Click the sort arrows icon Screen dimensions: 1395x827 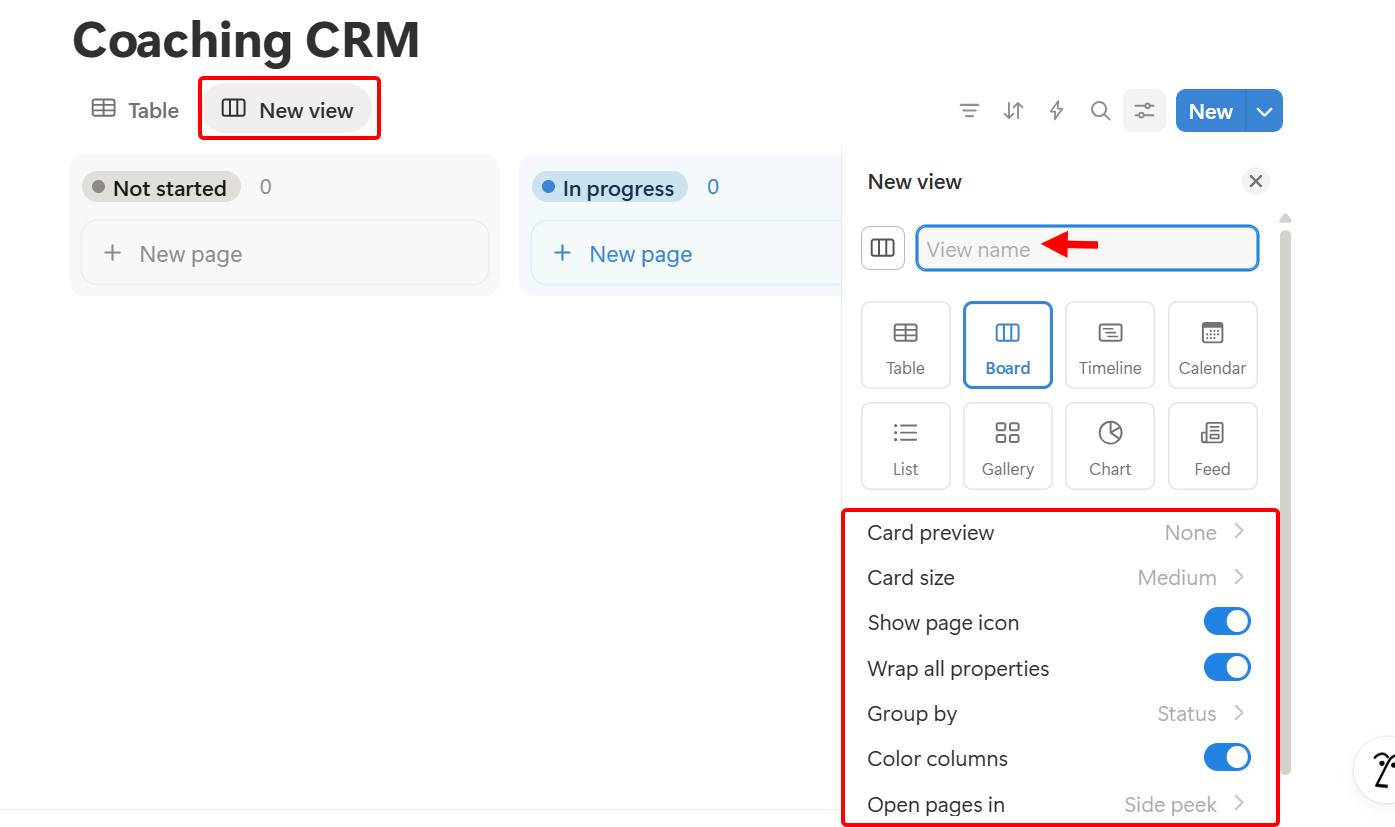coord(1012,110)
